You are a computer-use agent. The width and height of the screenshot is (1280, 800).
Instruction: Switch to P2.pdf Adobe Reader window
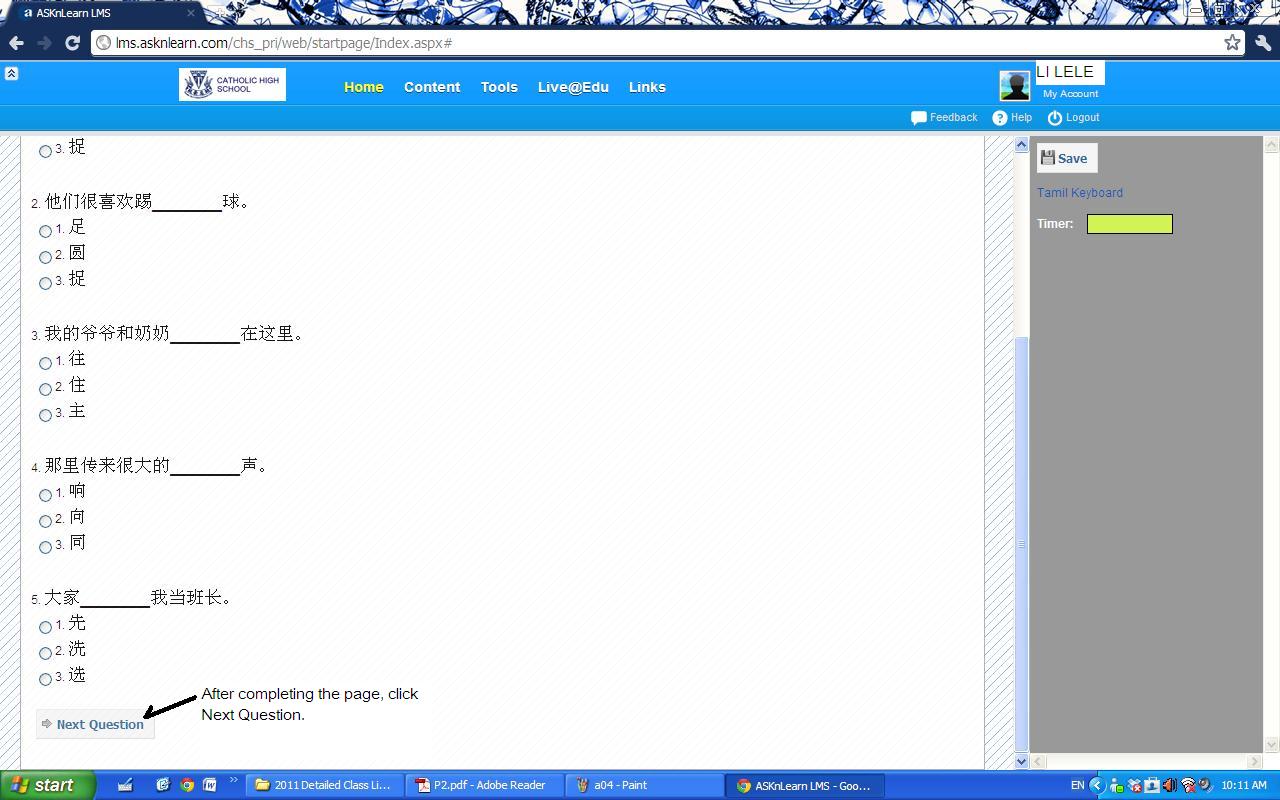[x=485, y=785]
